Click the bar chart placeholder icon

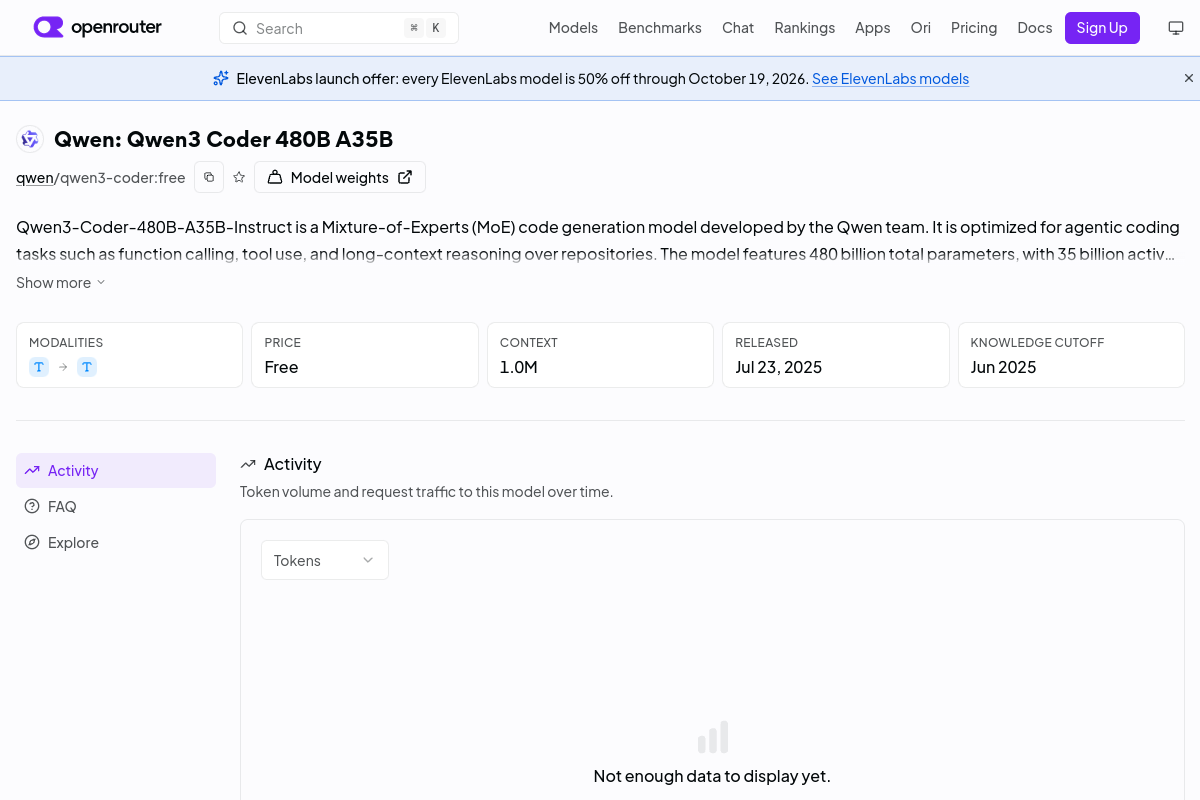(713, 737)
